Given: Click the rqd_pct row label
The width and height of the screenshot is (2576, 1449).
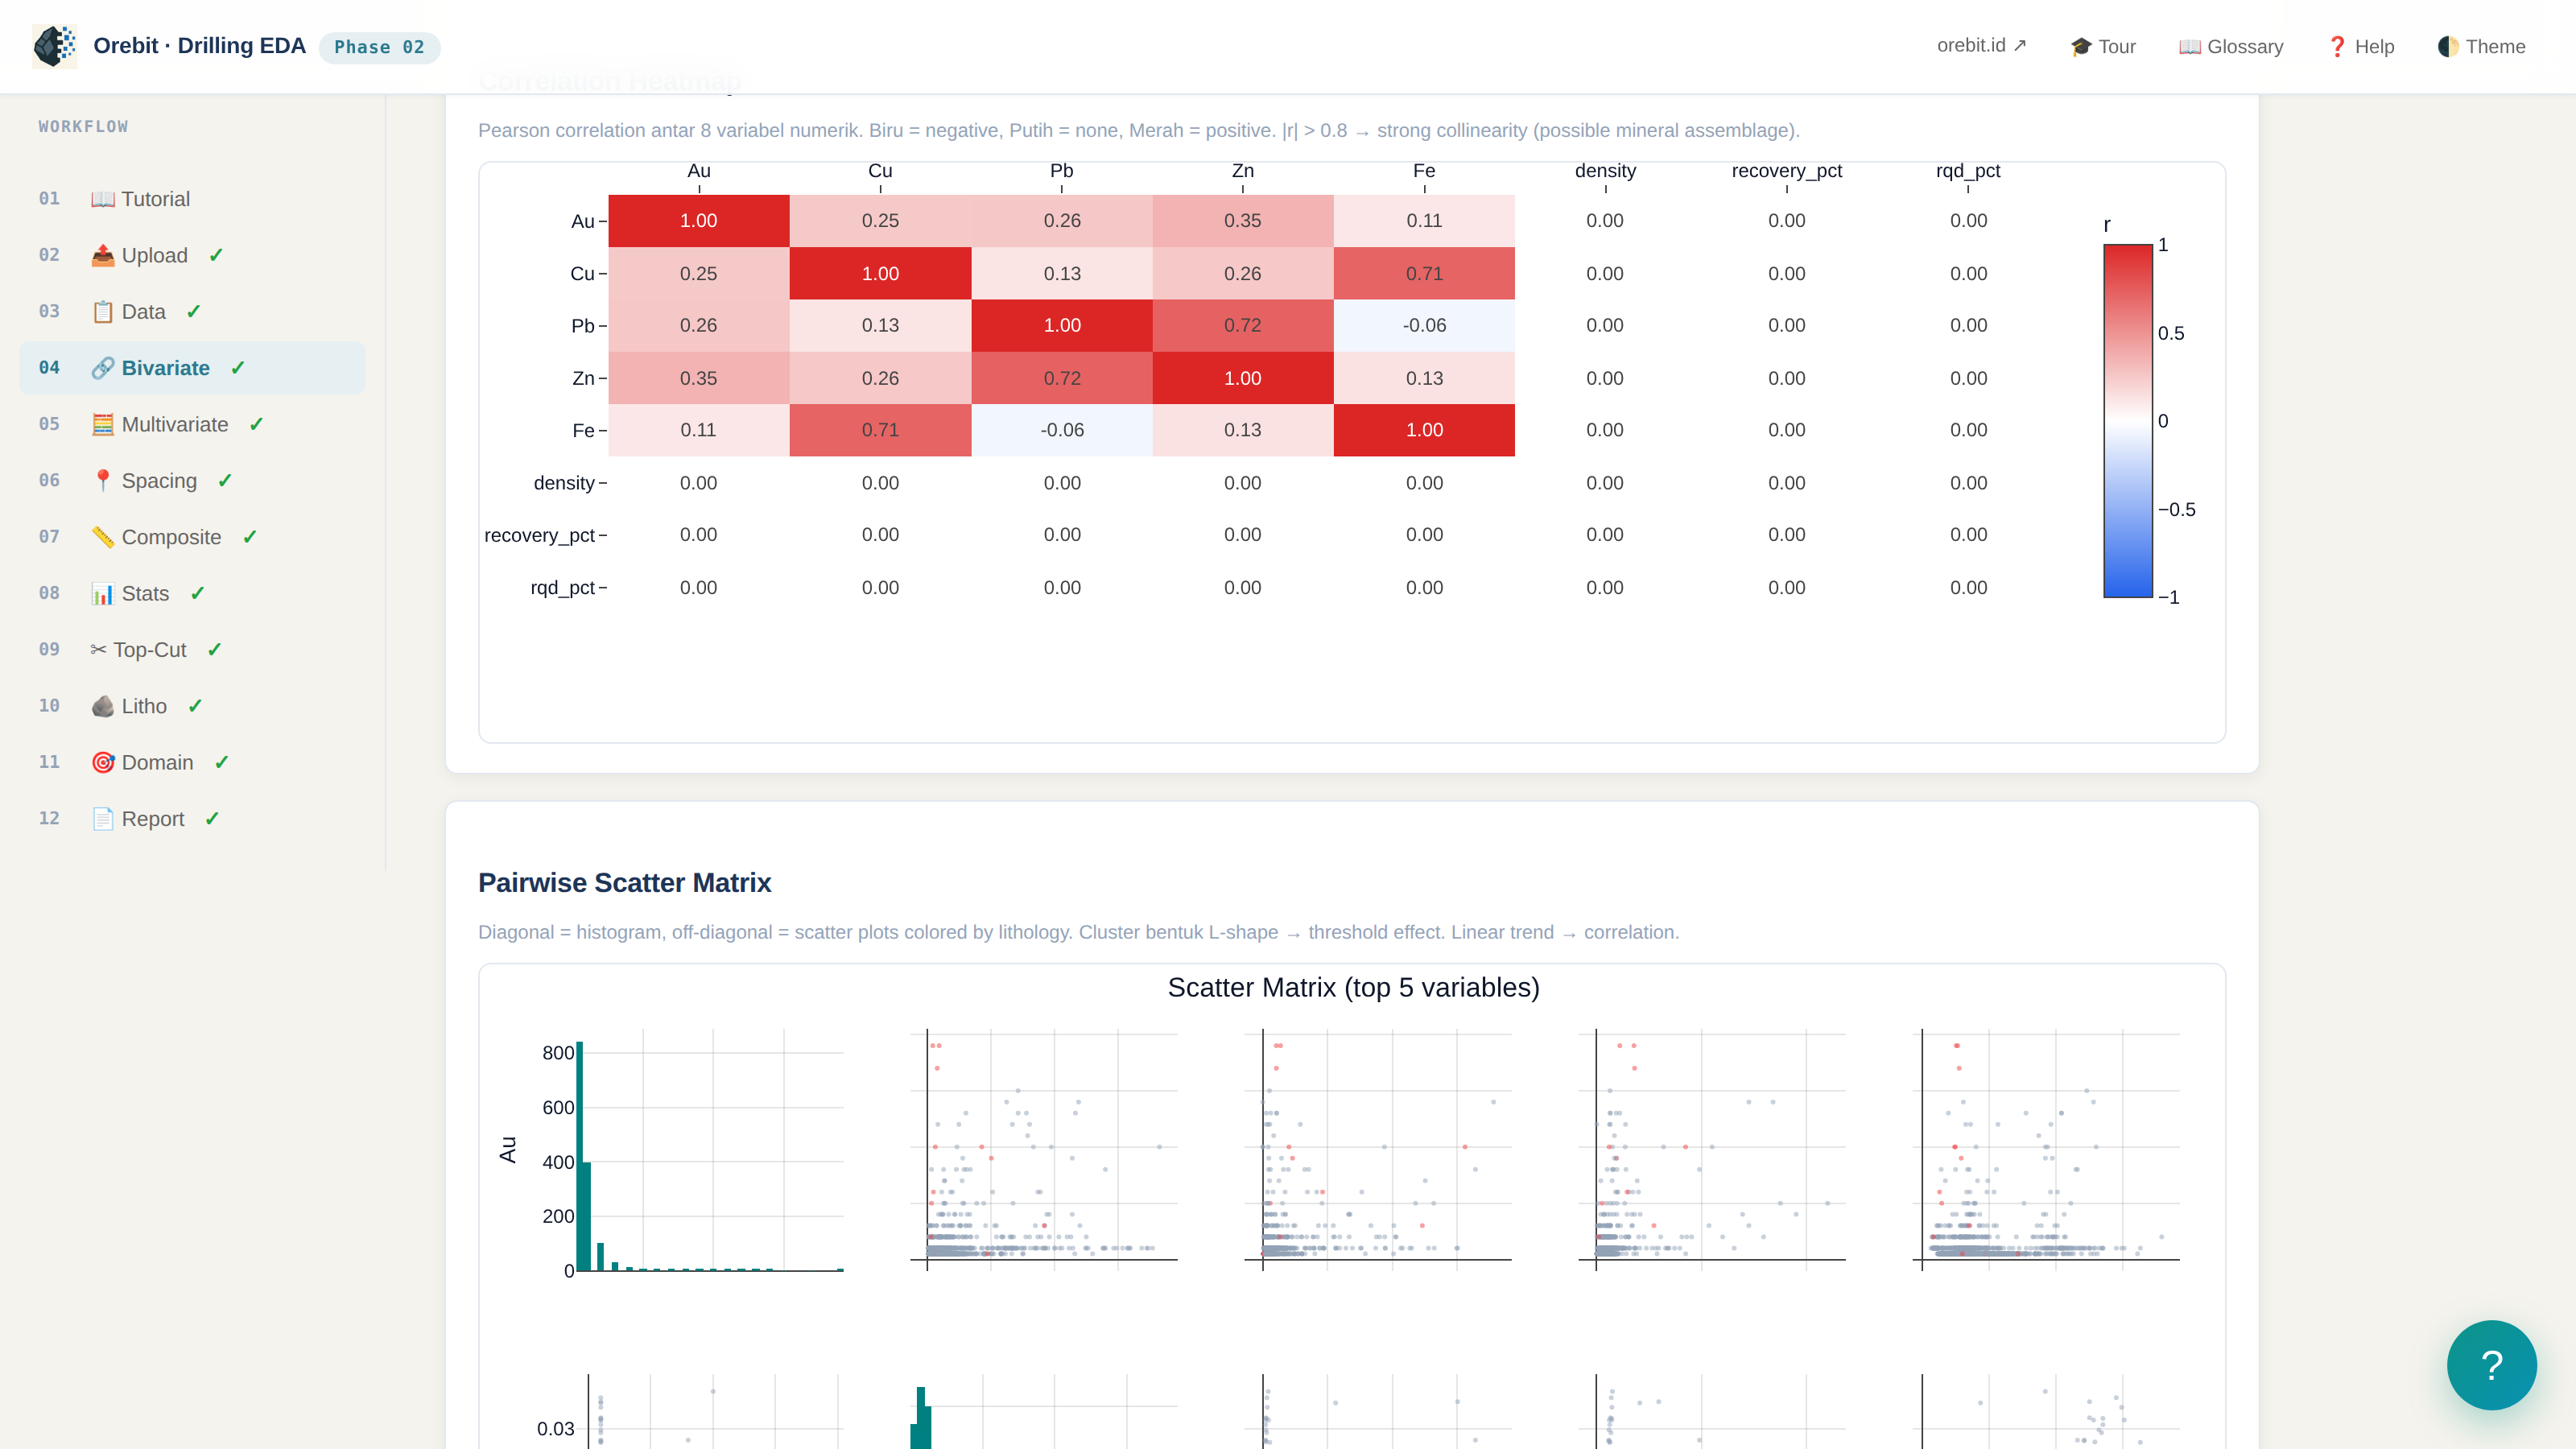Looking at the screenshot, I should click(x=562, y=588).
